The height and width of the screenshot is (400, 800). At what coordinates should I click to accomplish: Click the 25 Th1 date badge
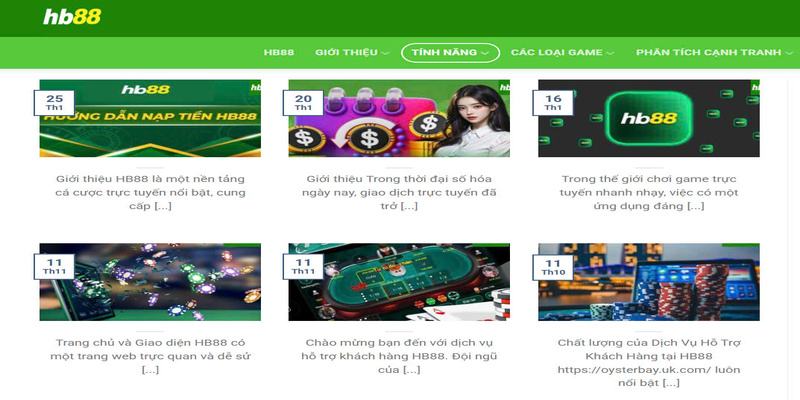coord(54,103)
